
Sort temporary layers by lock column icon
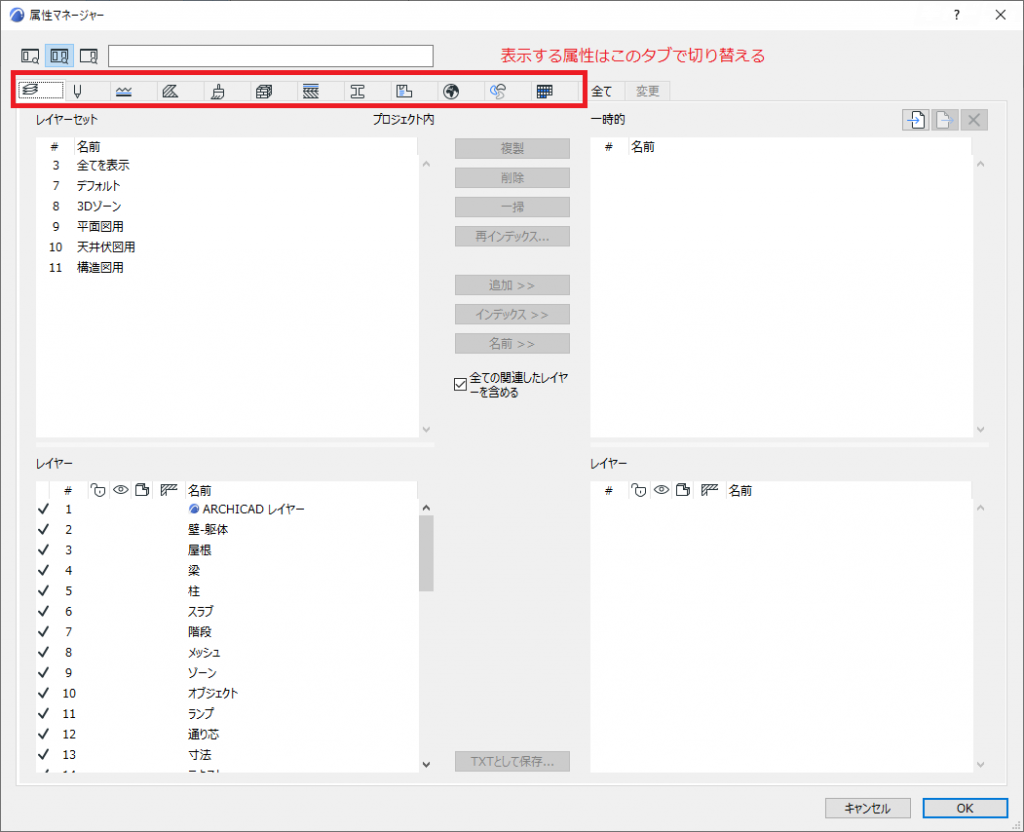639,490
